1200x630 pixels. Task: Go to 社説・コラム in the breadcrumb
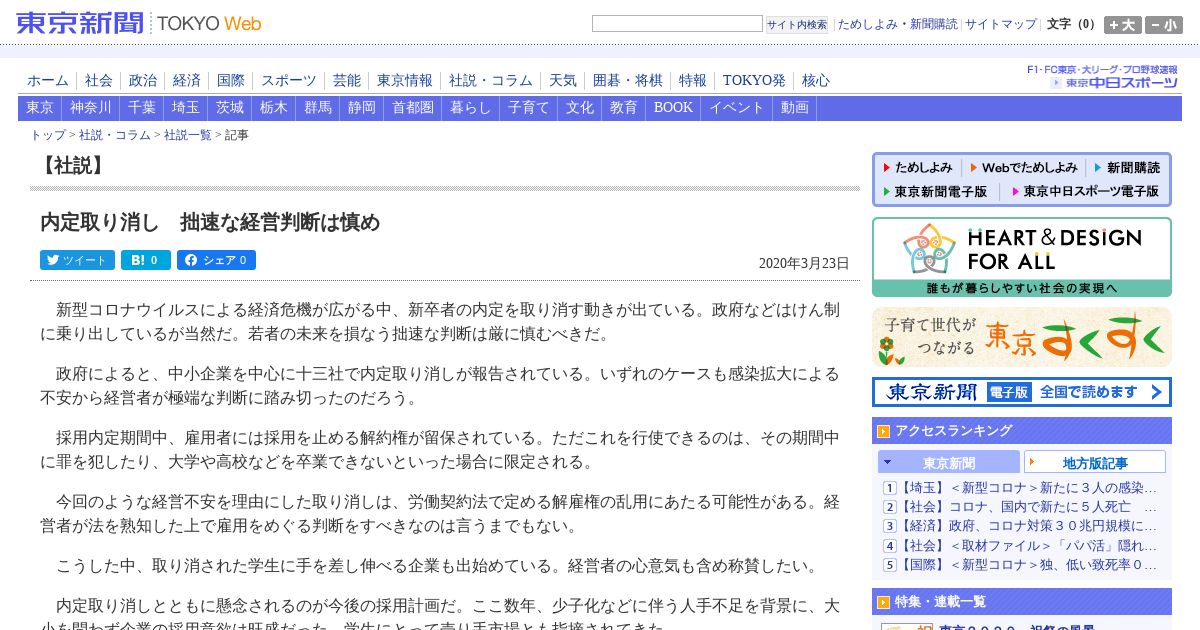pyautogui.click(x=115, y=135)
